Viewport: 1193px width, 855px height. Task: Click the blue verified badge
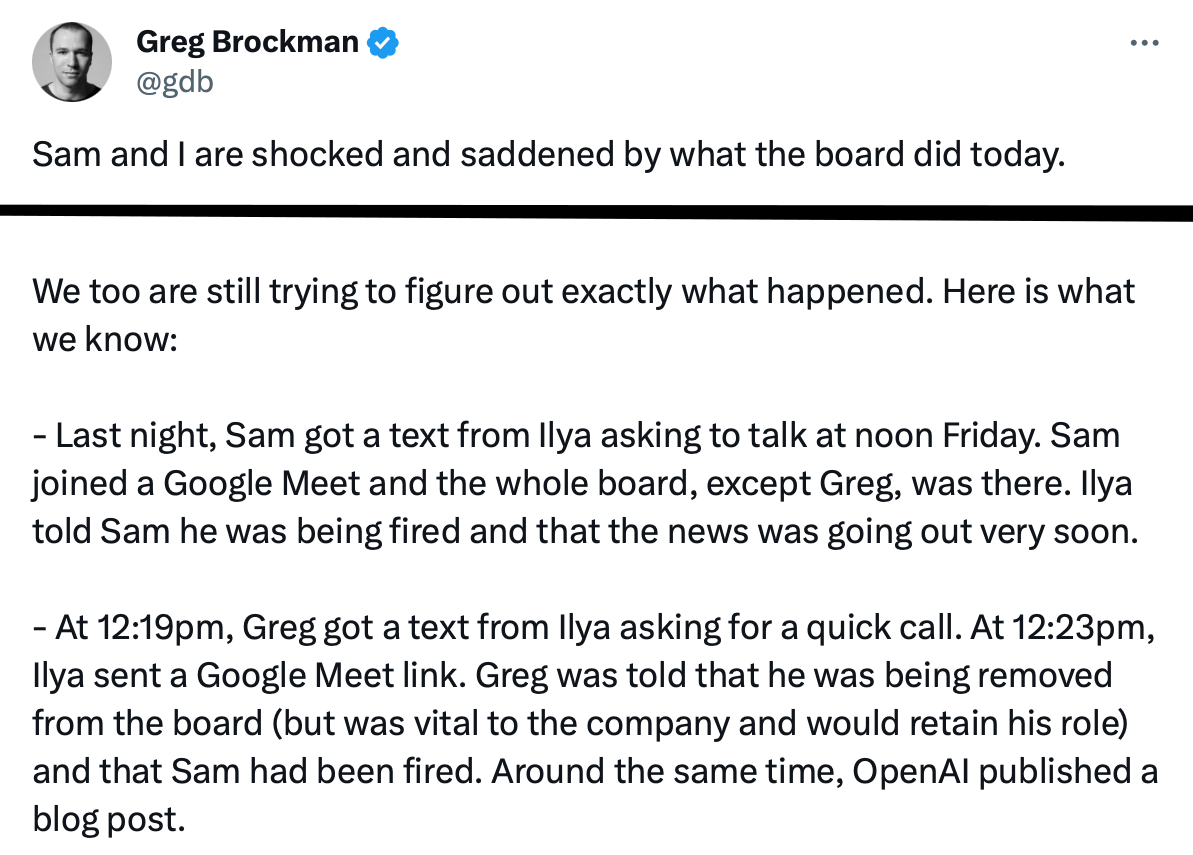pos(383,42)
